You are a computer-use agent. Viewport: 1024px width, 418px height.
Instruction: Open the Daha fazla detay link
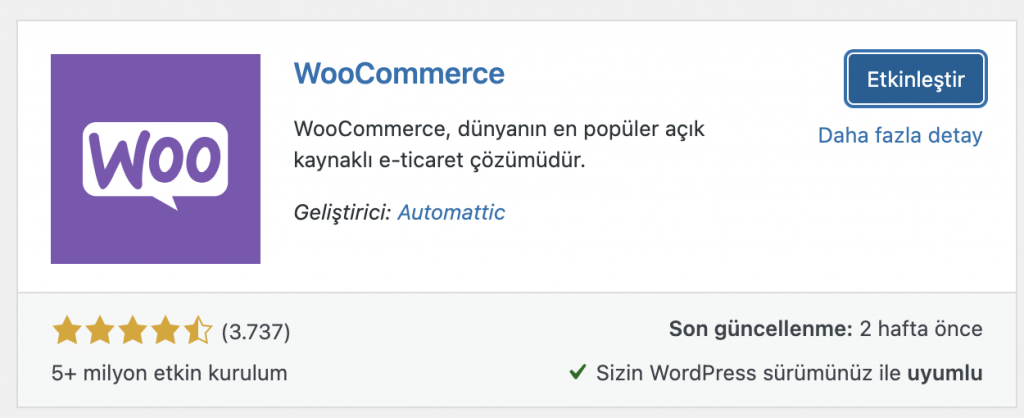[x=900, y=135]
